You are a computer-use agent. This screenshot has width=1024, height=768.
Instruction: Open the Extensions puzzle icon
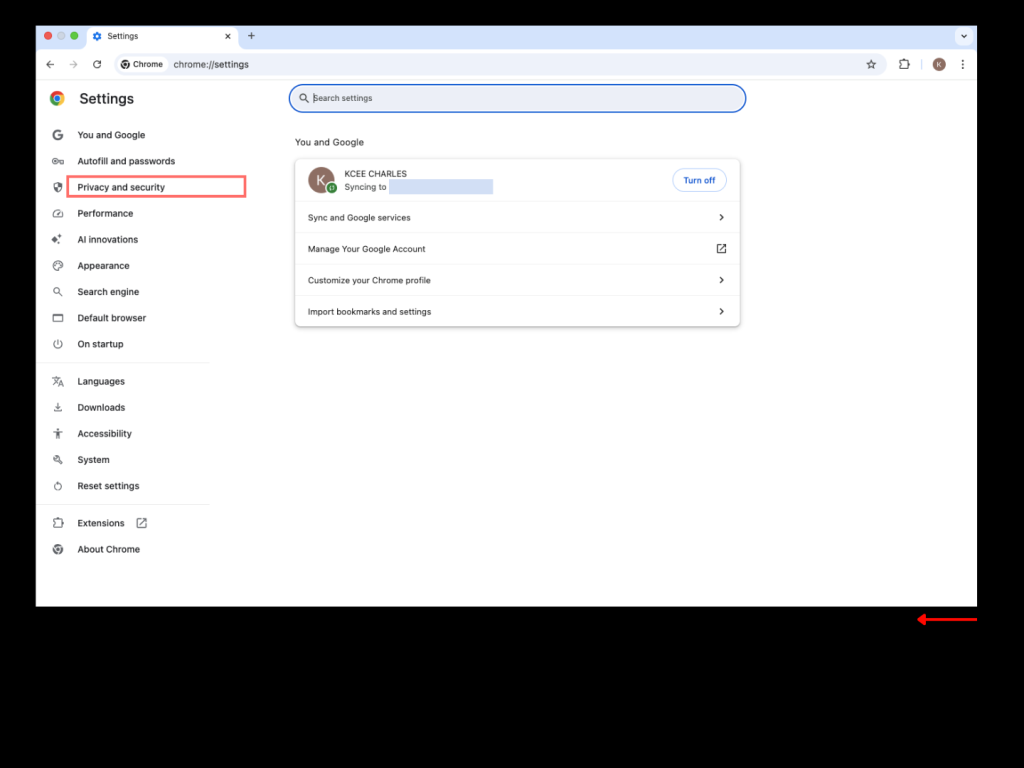[x=904, y=64]
